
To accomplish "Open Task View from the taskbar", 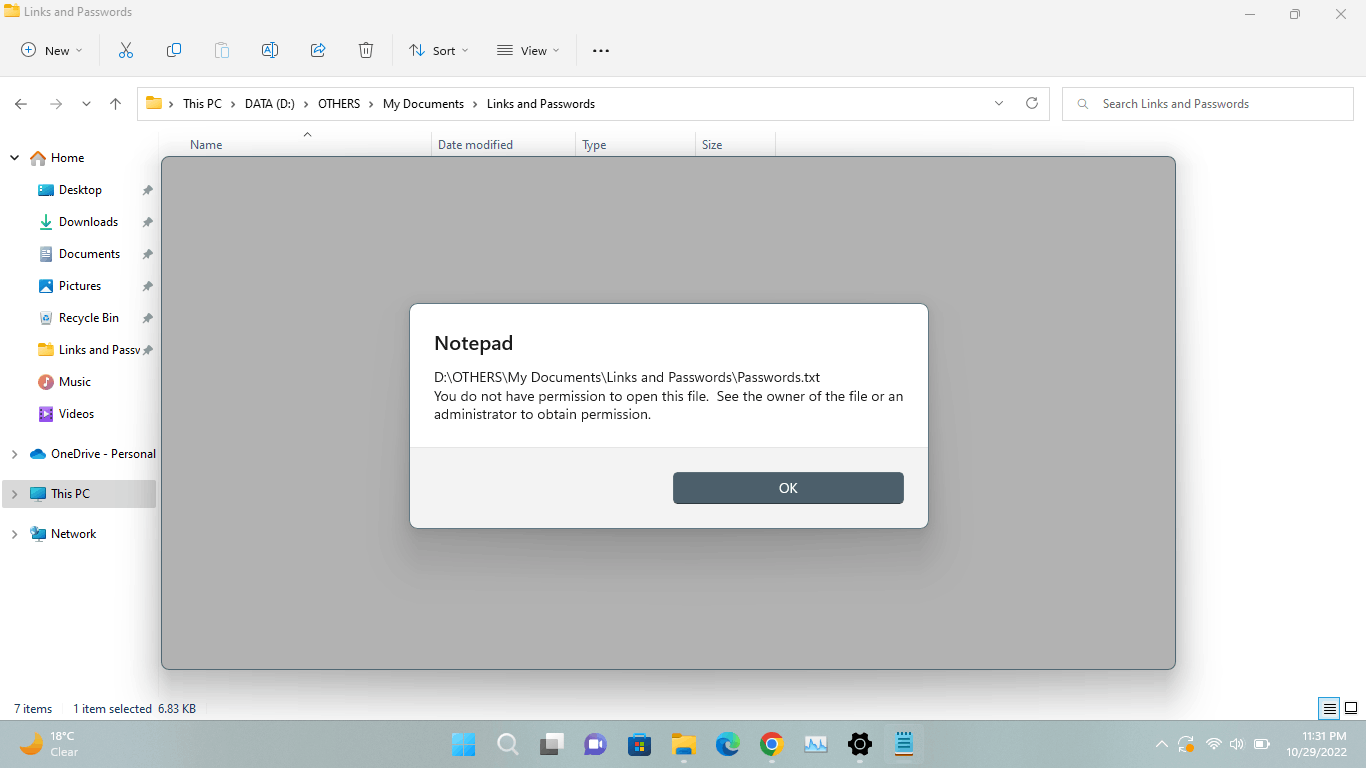I will click(x=552, y=744).
